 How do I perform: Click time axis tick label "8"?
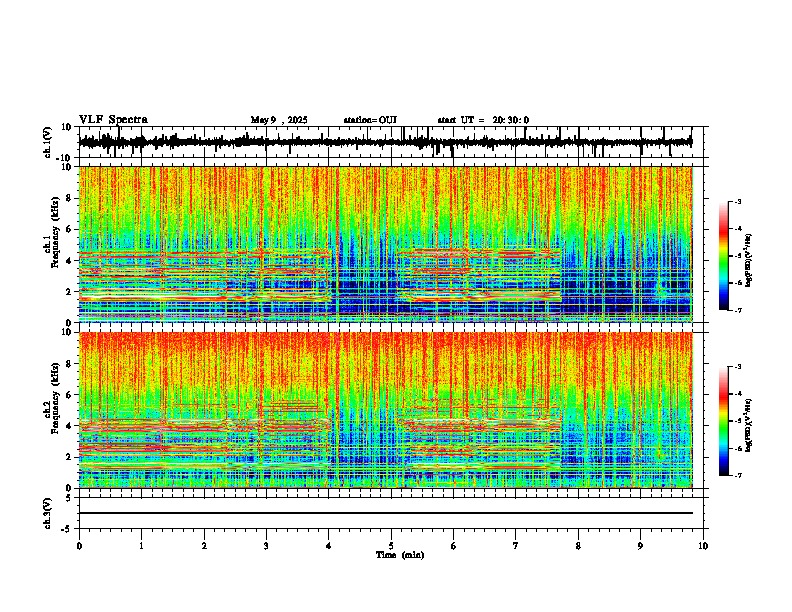578,546
